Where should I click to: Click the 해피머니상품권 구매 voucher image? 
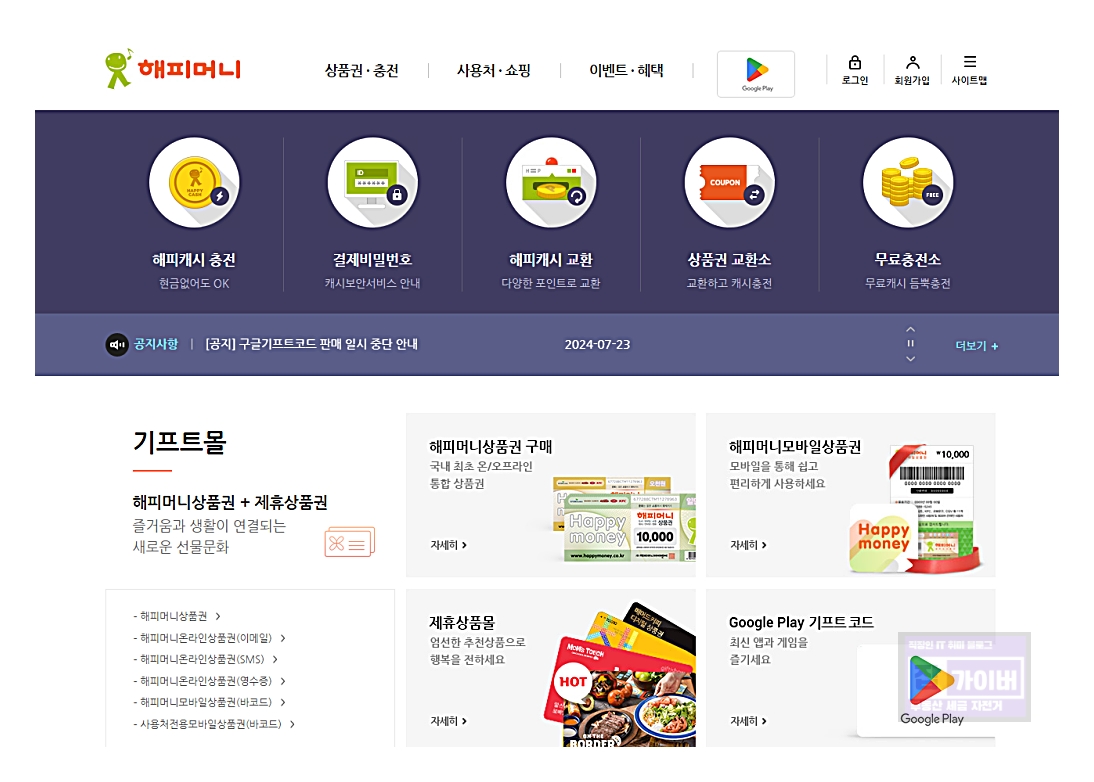tap(624, 519)
